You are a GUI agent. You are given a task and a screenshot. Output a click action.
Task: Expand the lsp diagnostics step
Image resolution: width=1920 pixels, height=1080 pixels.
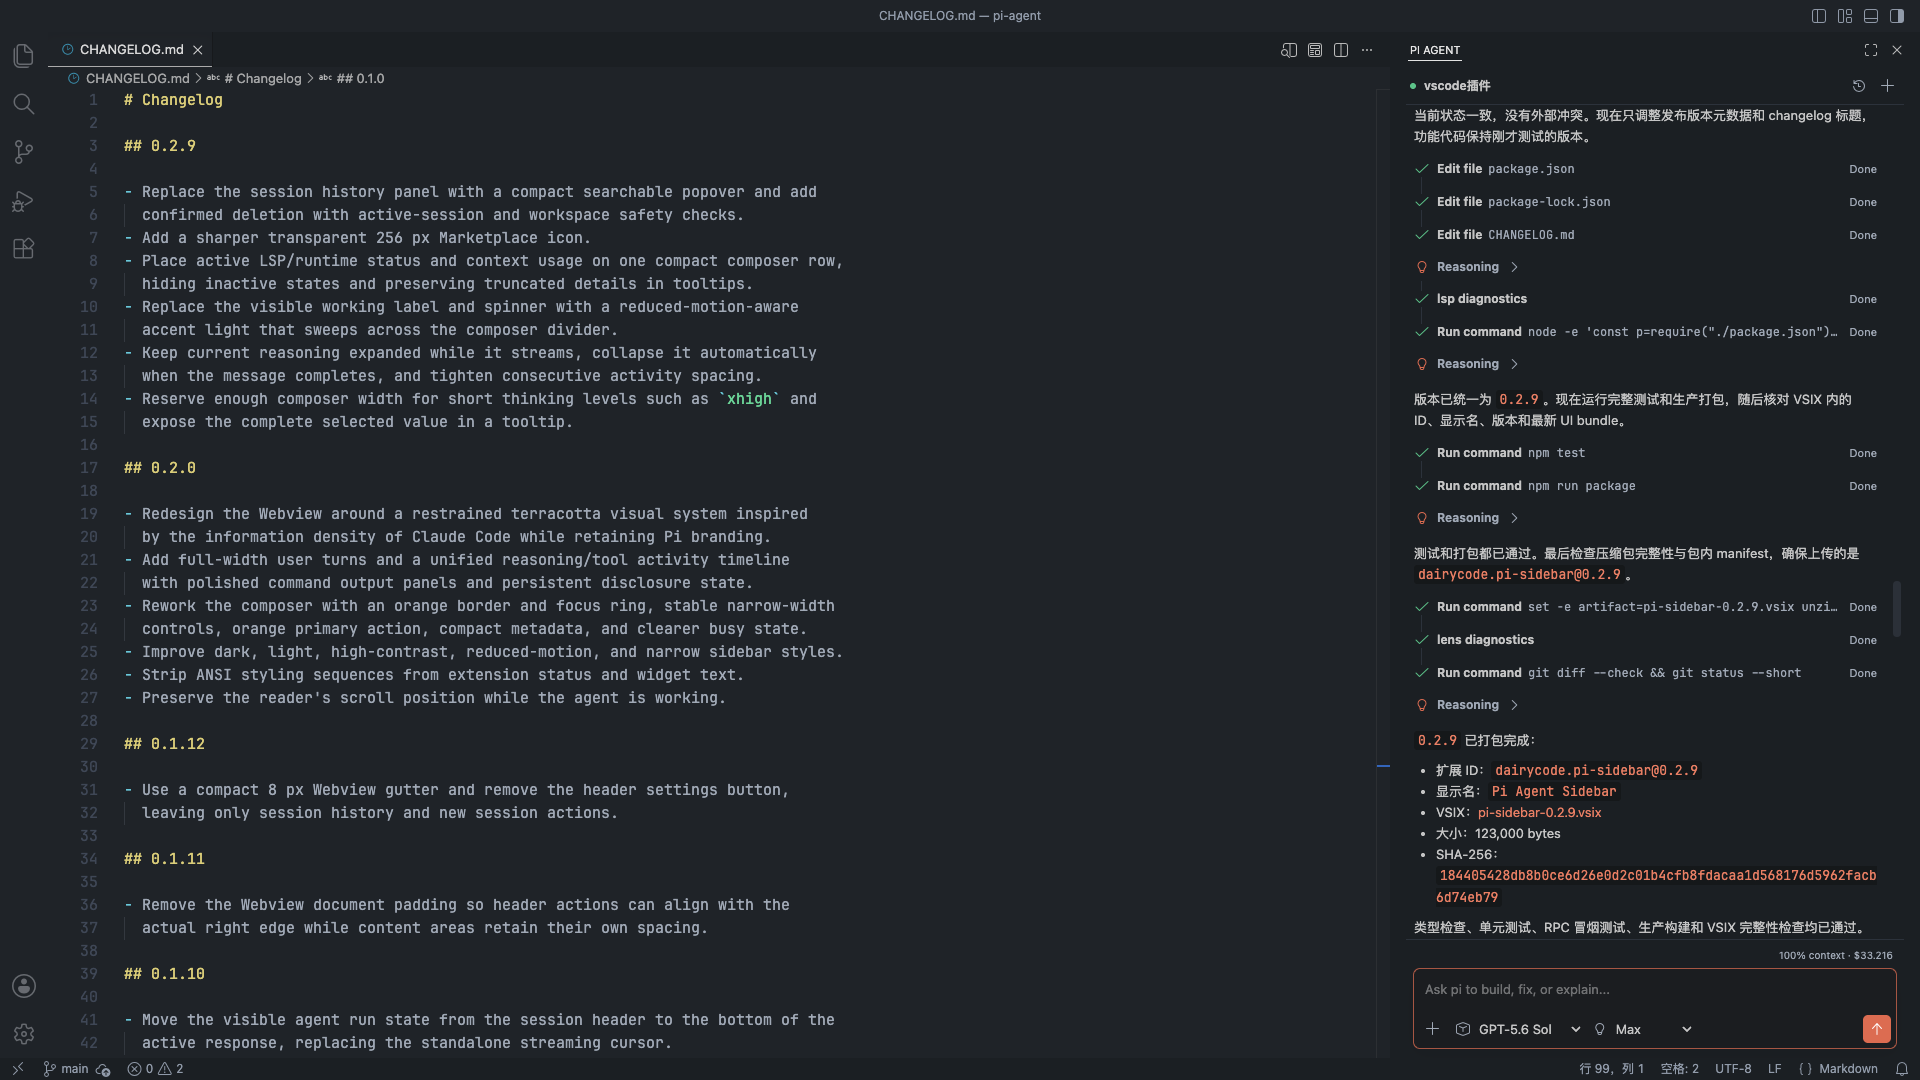(1646, 299)
